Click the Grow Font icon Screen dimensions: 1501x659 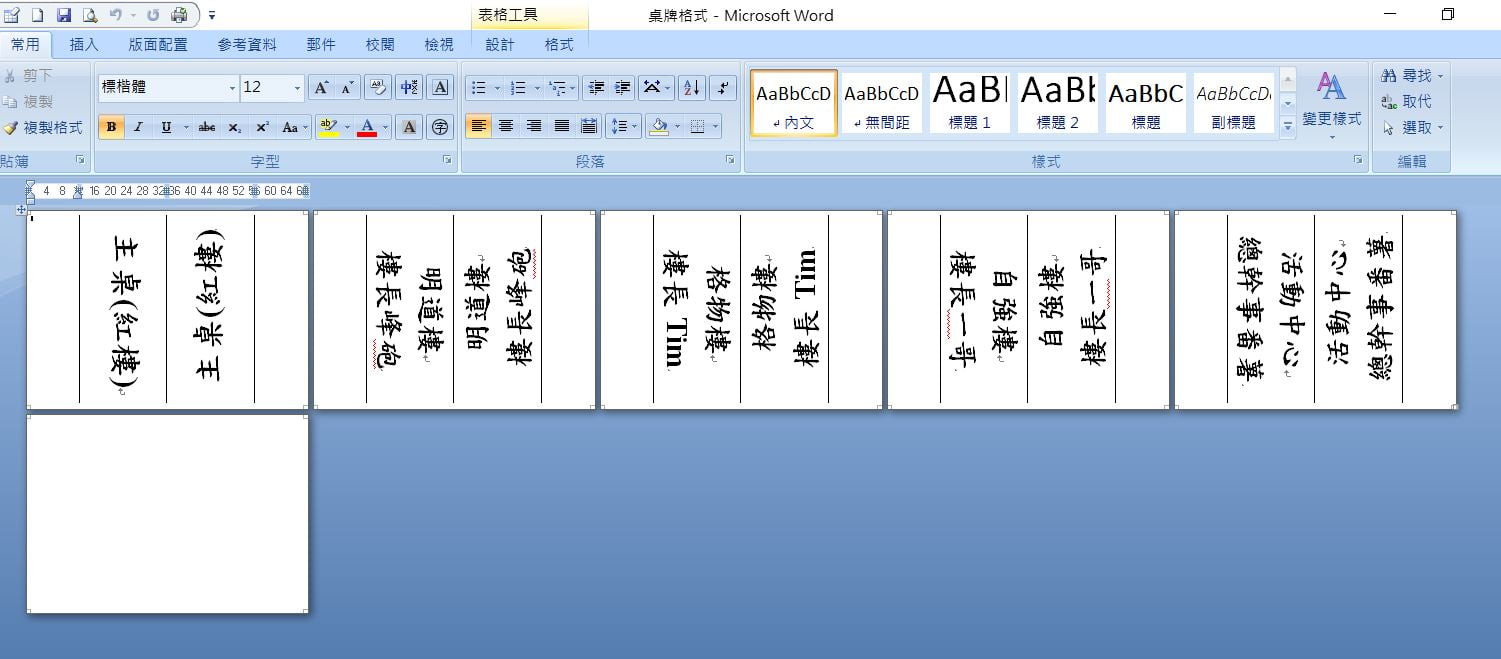pyautogui.click(x=320, y=88)
